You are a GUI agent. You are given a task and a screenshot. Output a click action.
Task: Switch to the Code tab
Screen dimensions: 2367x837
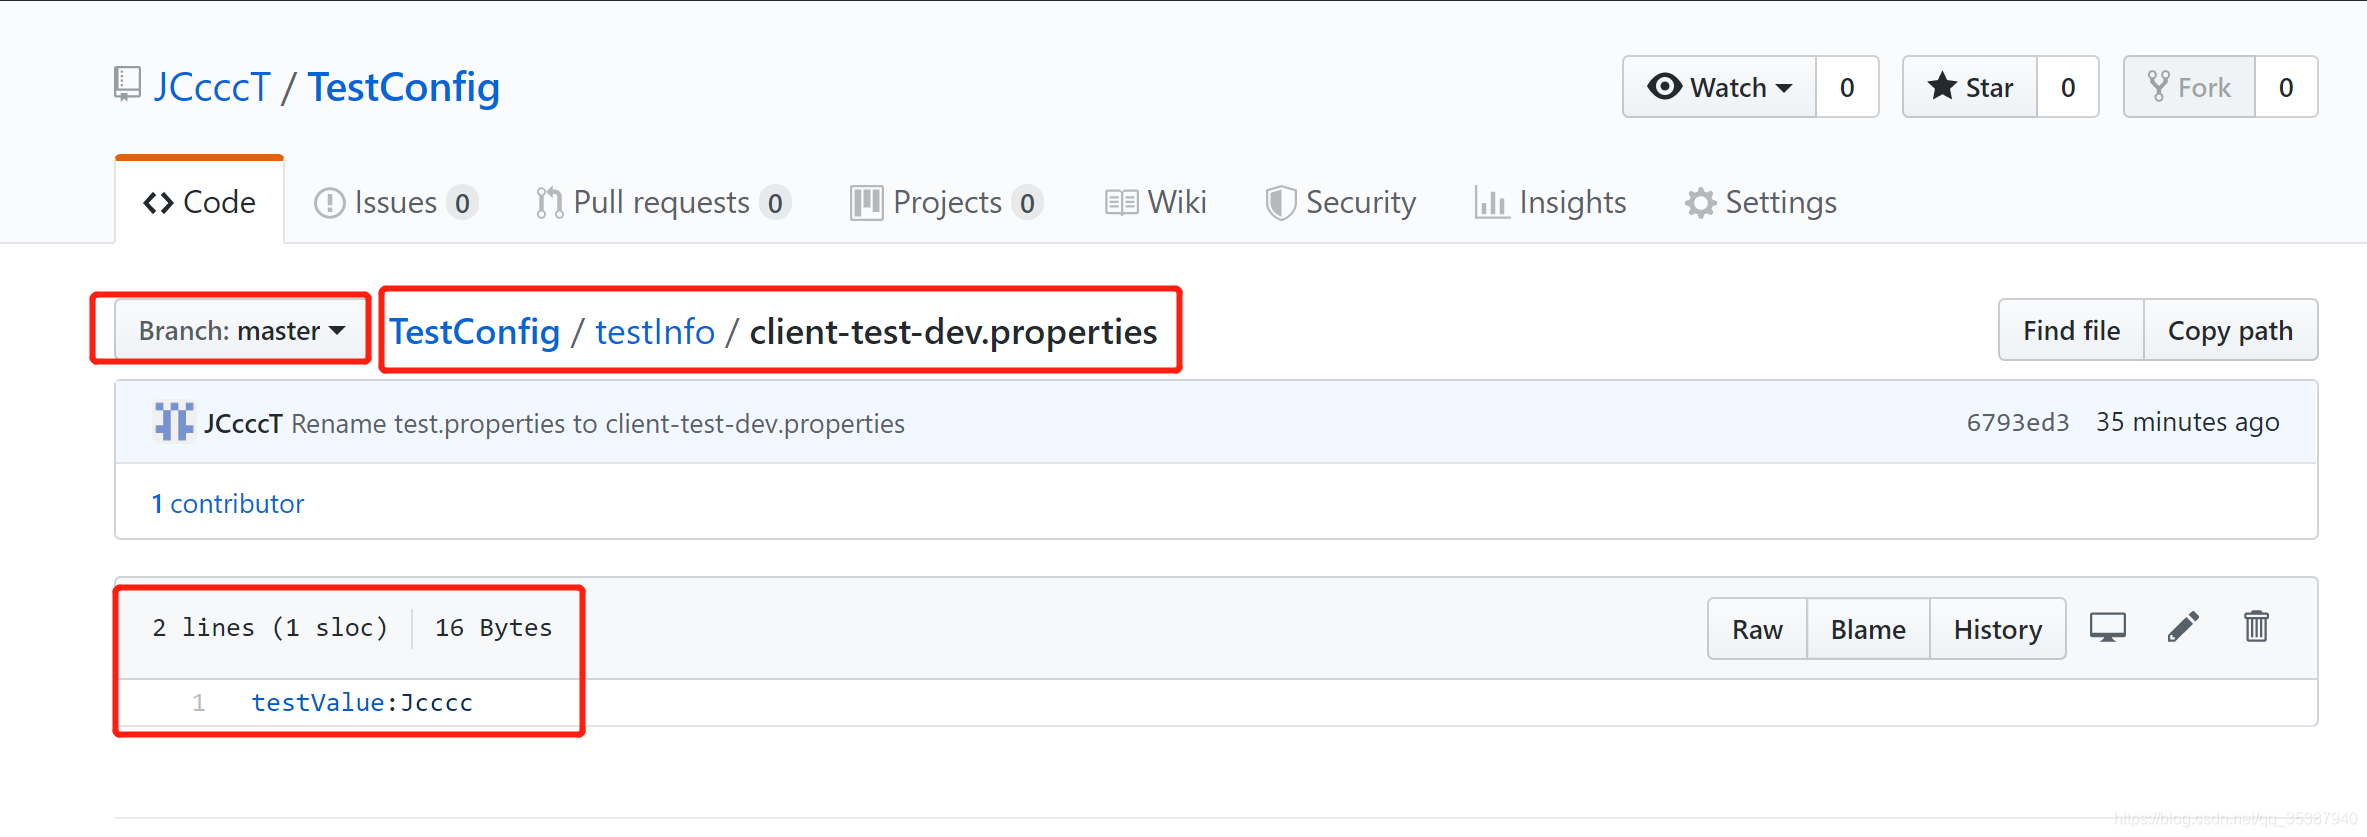pos(199,202)
